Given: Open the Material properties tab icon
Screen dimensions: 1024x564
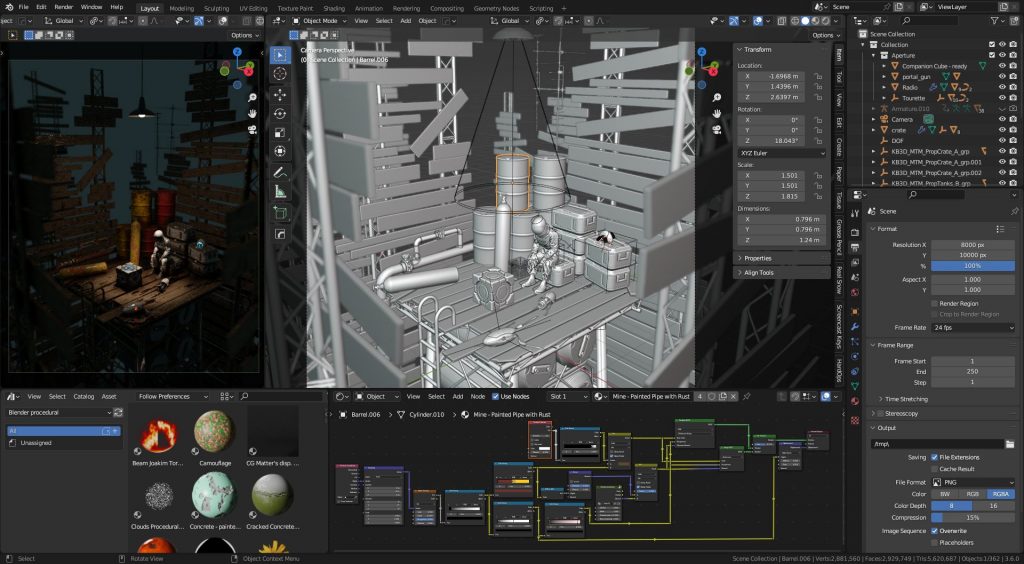Looking at the screenshot, I should point(855,401).
